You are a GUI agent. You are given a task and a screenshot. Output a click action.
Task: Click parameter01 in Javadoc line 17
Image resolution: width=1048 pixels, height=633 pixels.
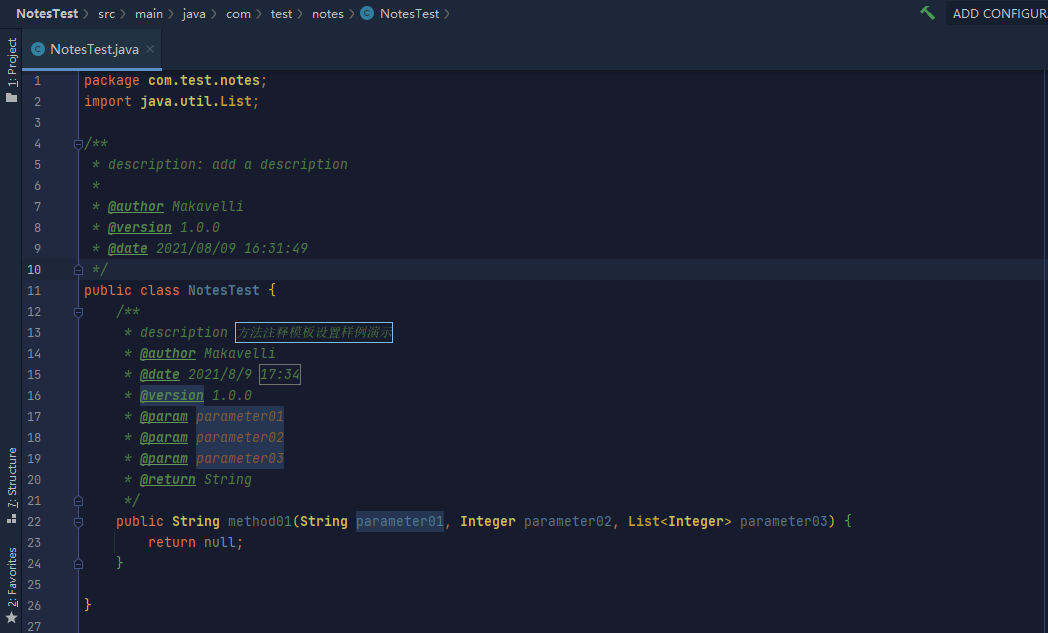[x=240, y=416]
